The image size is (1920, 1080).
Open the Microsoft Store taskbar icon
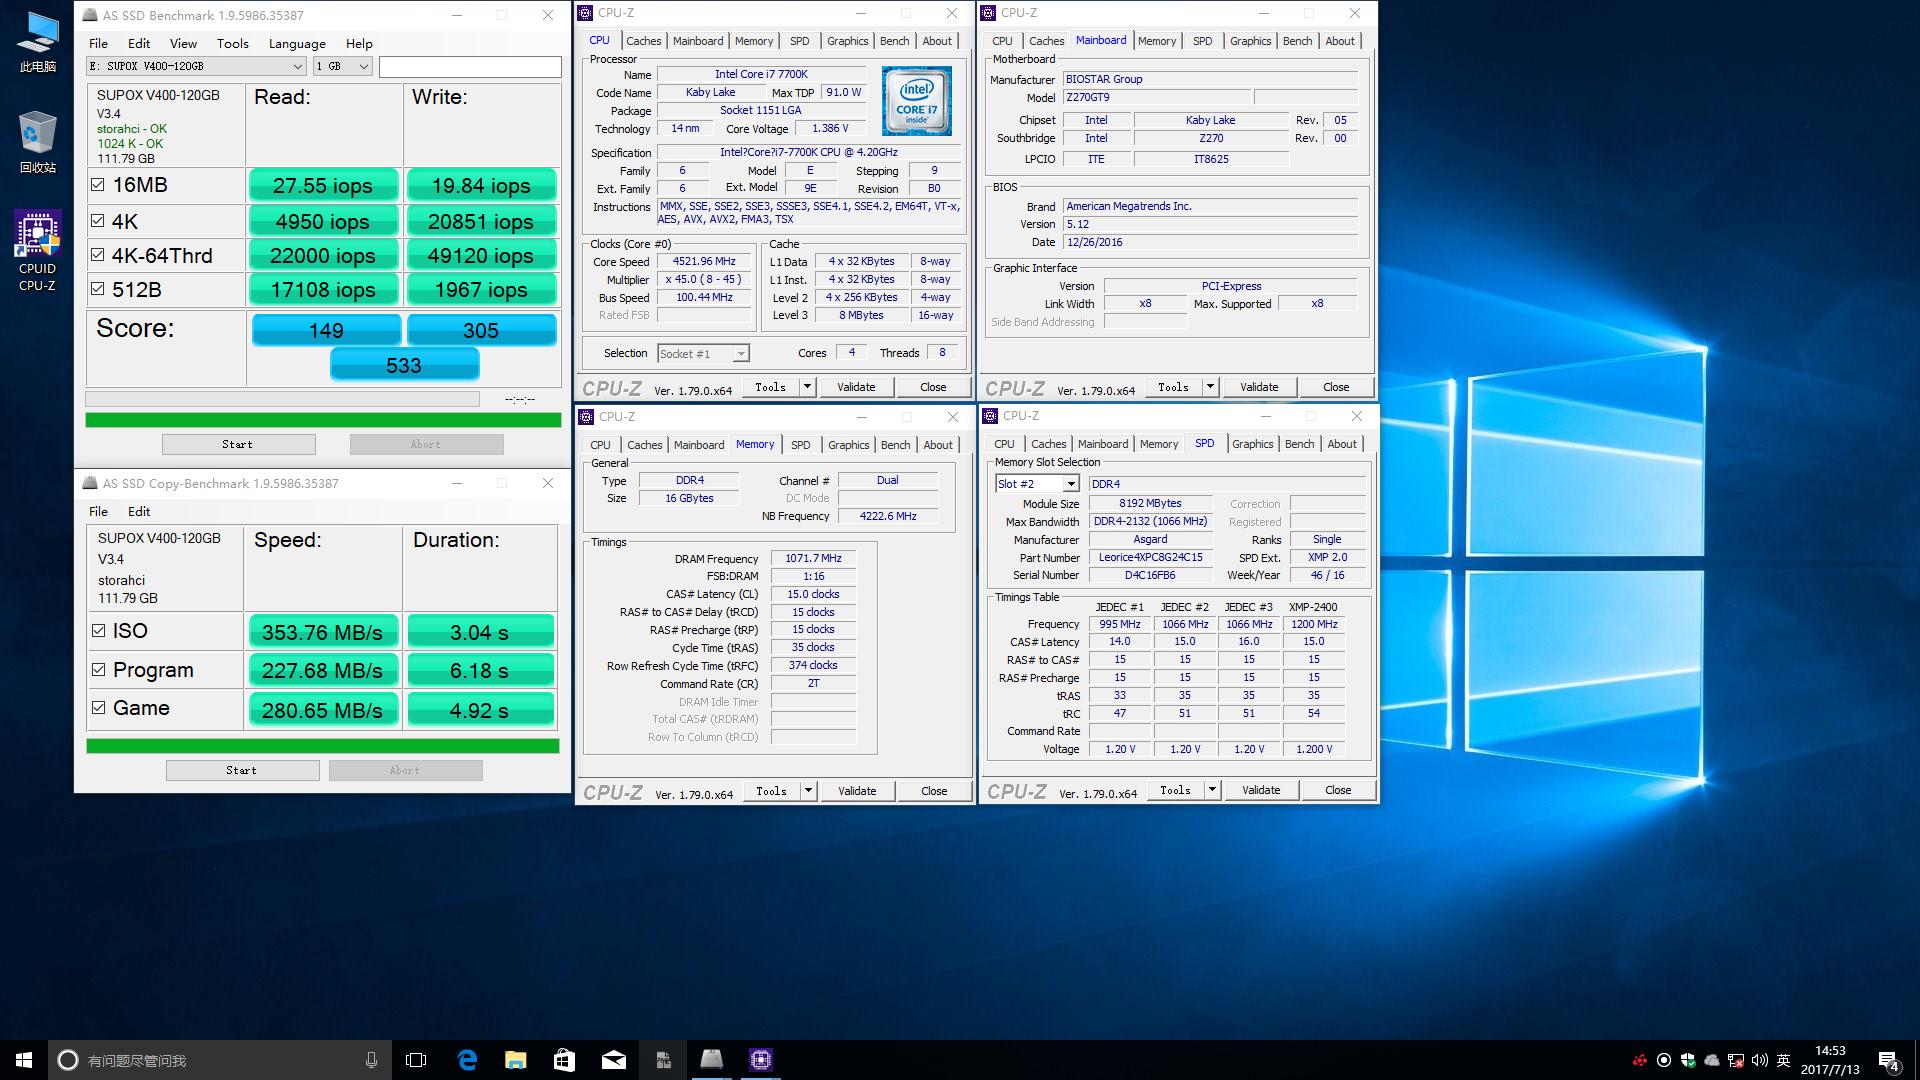pyautogui.click(x=565, y=1060)
